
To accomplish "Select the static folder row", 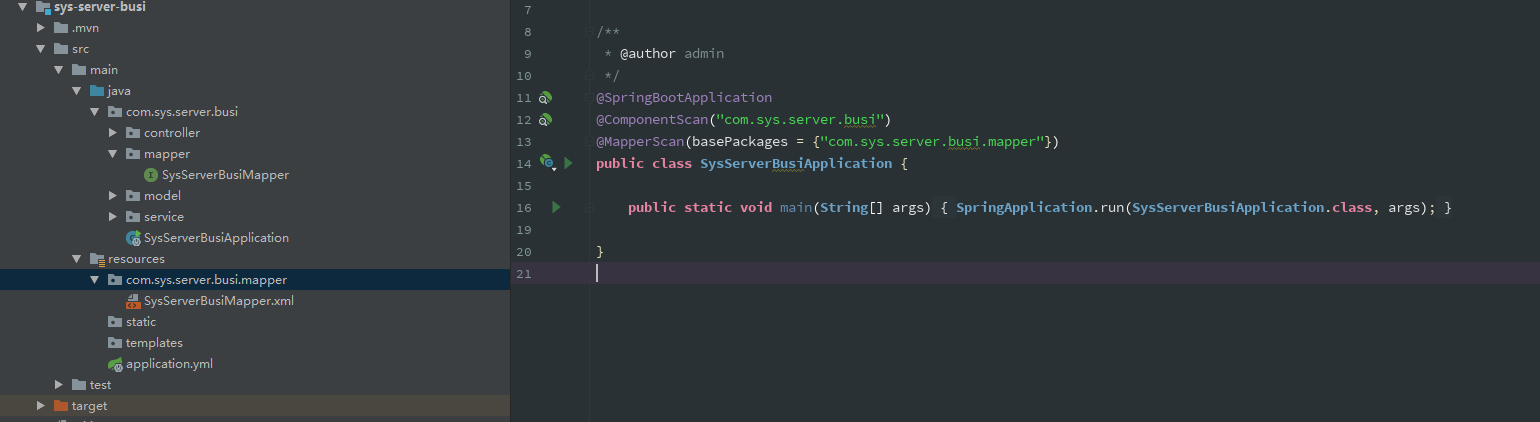I will (x=255, y=322).
